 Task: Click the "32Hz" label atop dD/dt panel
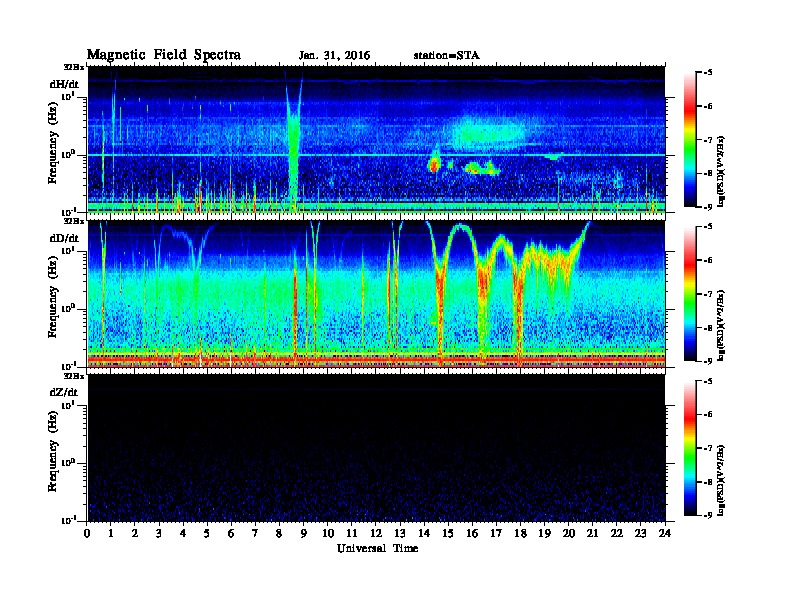click(x=74, y=221)
